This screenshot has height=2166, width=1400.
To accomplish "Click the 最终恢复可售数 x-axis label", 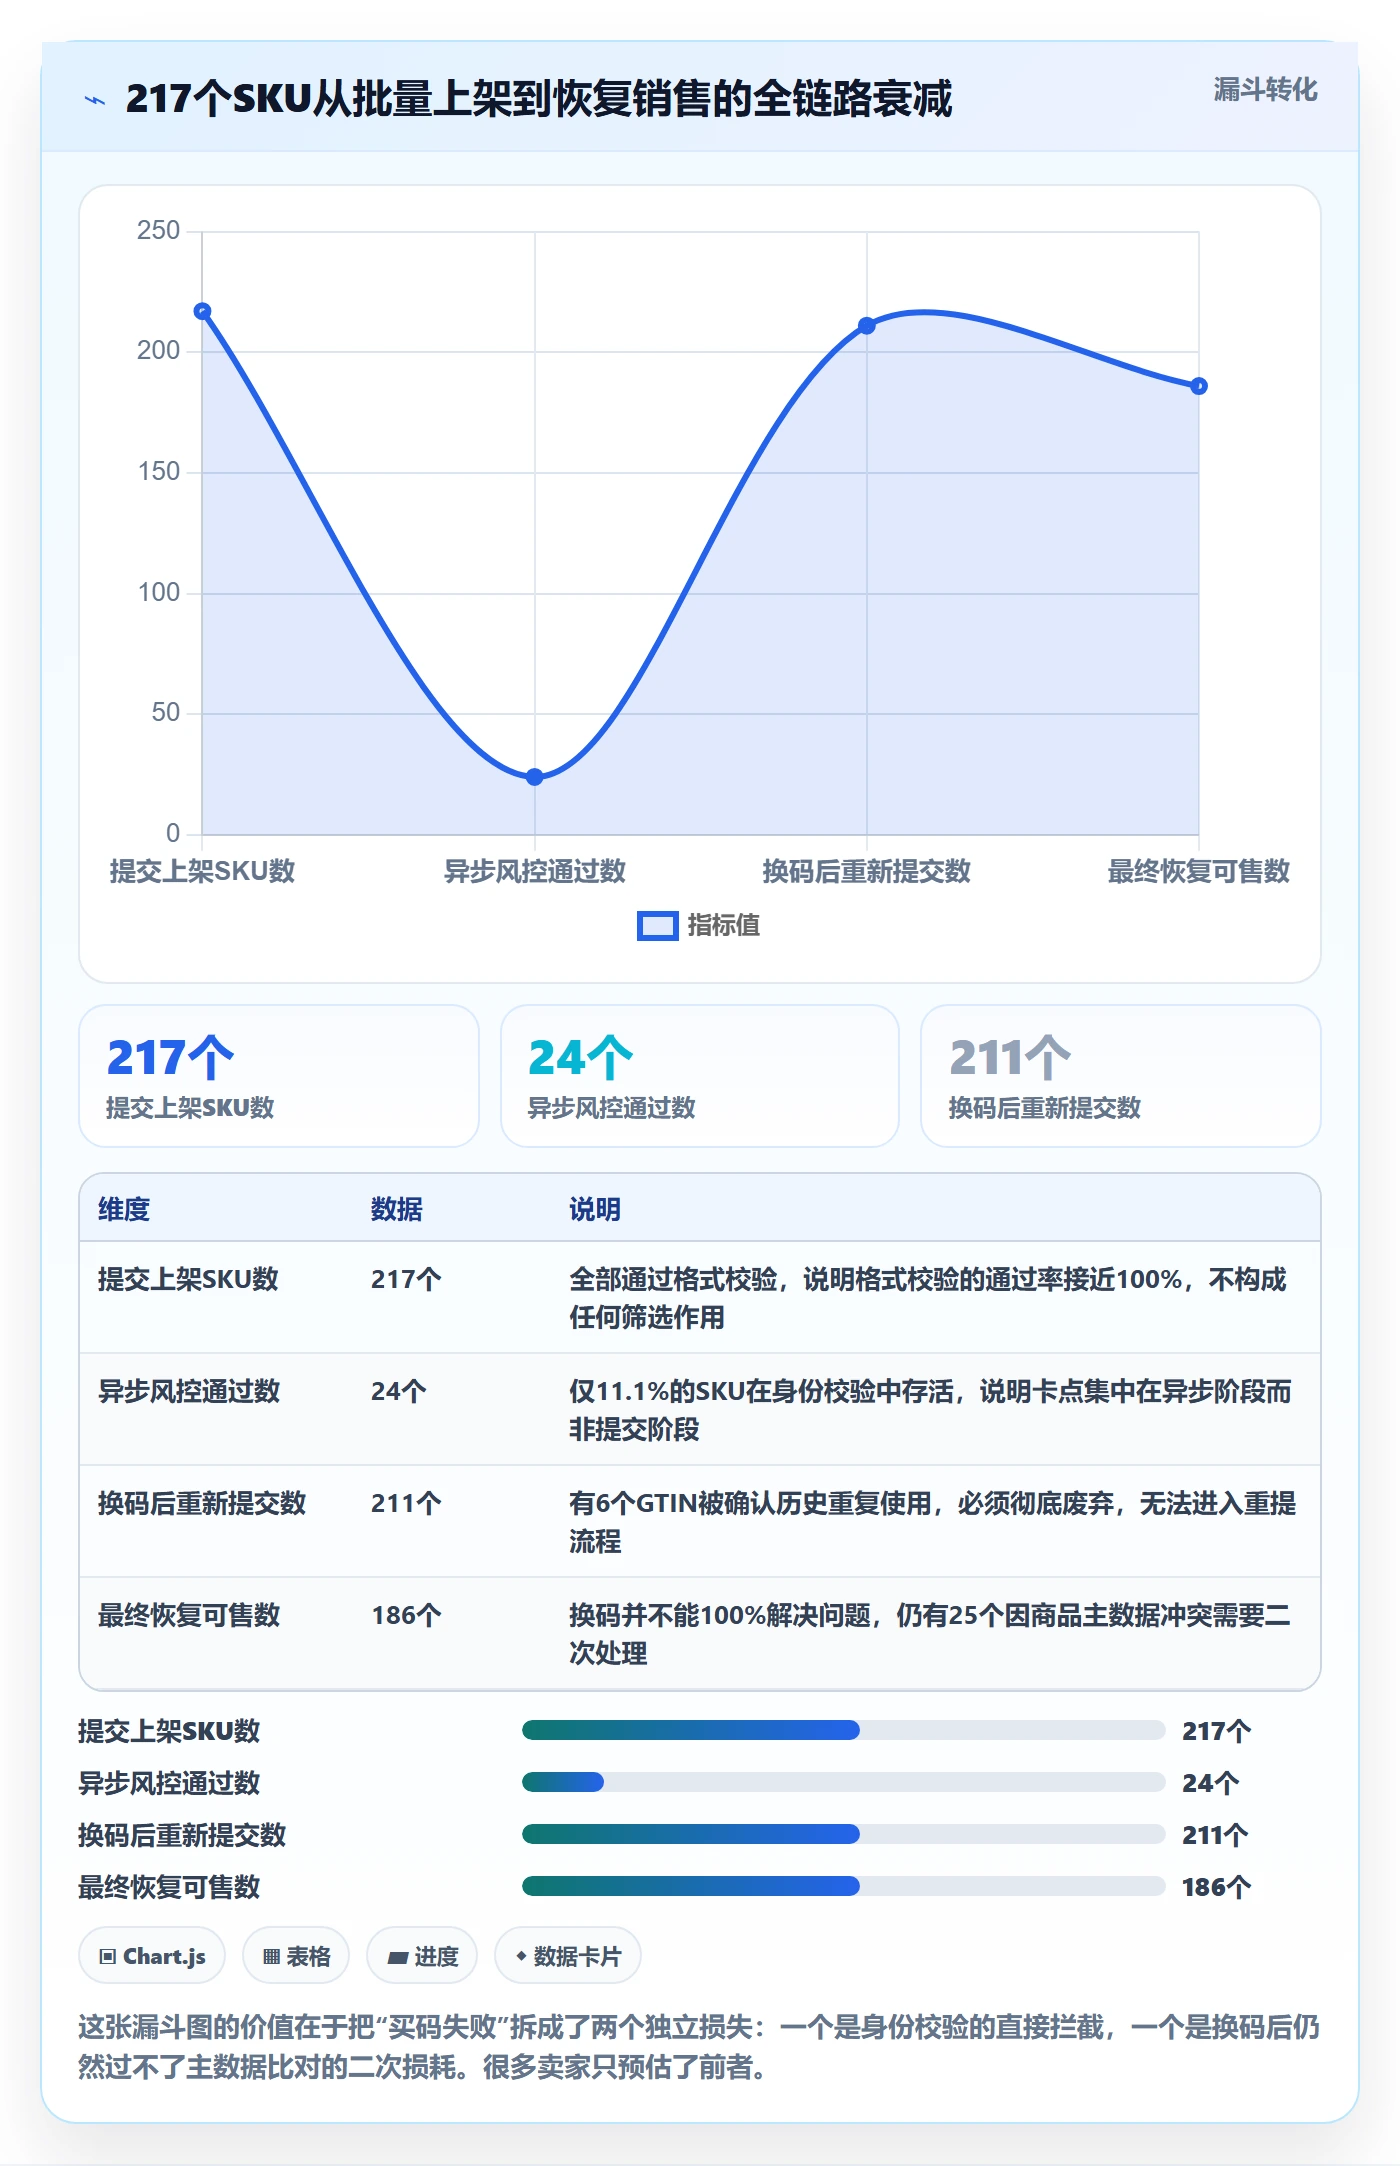I will click(1199, 871).
